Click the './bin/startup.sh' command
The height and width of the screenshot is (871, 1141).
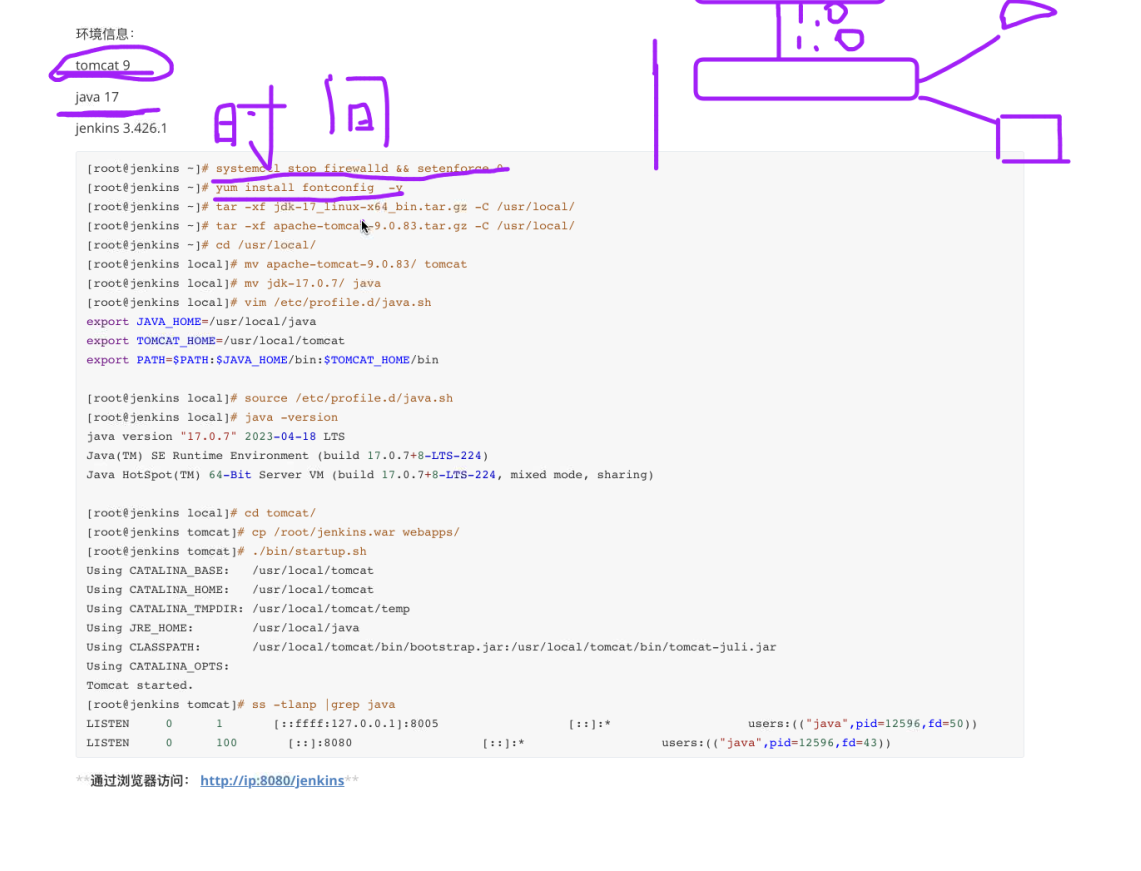click(309, 551)
